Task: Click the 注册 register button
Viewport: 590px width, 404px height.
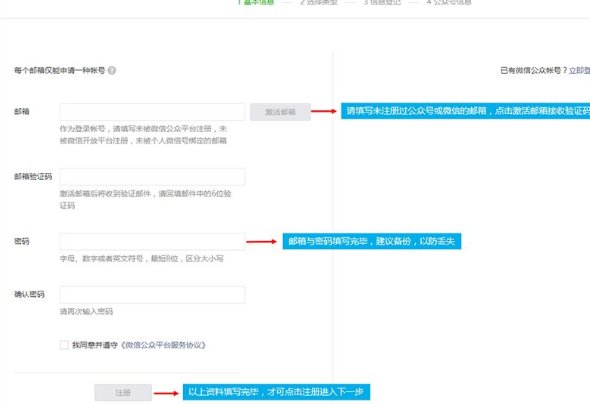Action: coord(123,393)
